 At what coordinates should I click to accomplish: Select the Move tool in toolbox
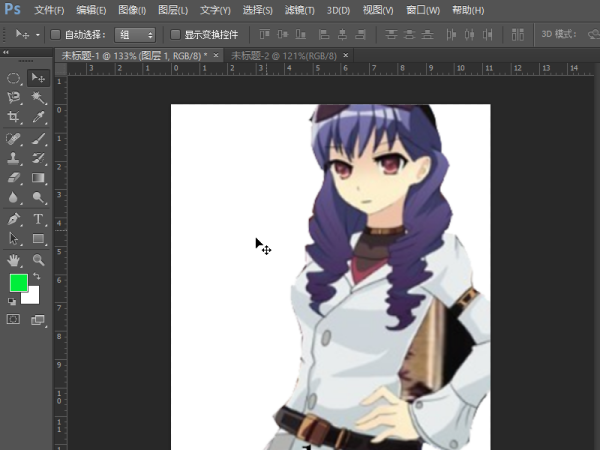pos(38,78)
